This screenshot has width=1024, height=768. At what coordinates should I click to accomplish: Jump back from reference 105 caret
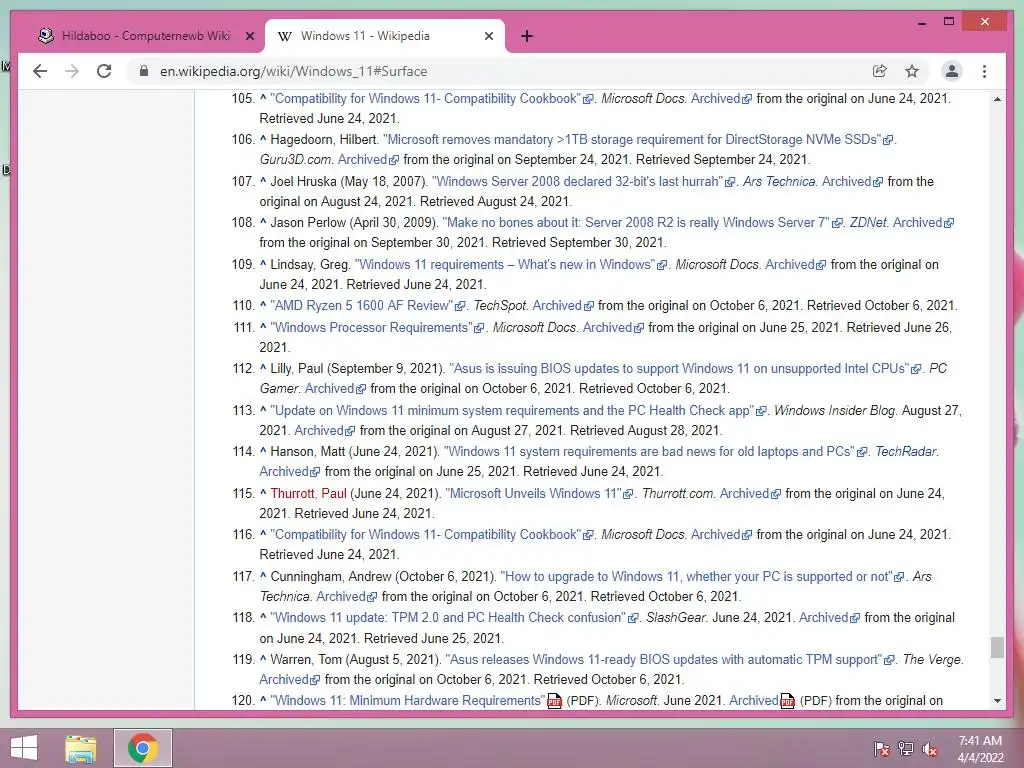click(x=263, y=97)
